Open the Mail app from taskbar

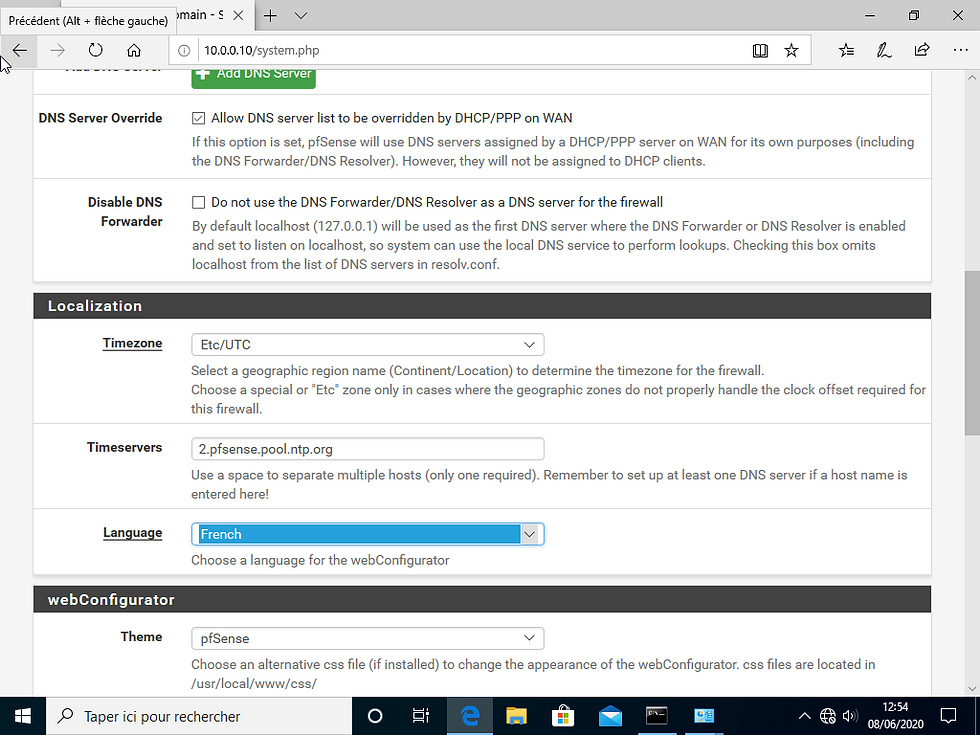(610, 716)
